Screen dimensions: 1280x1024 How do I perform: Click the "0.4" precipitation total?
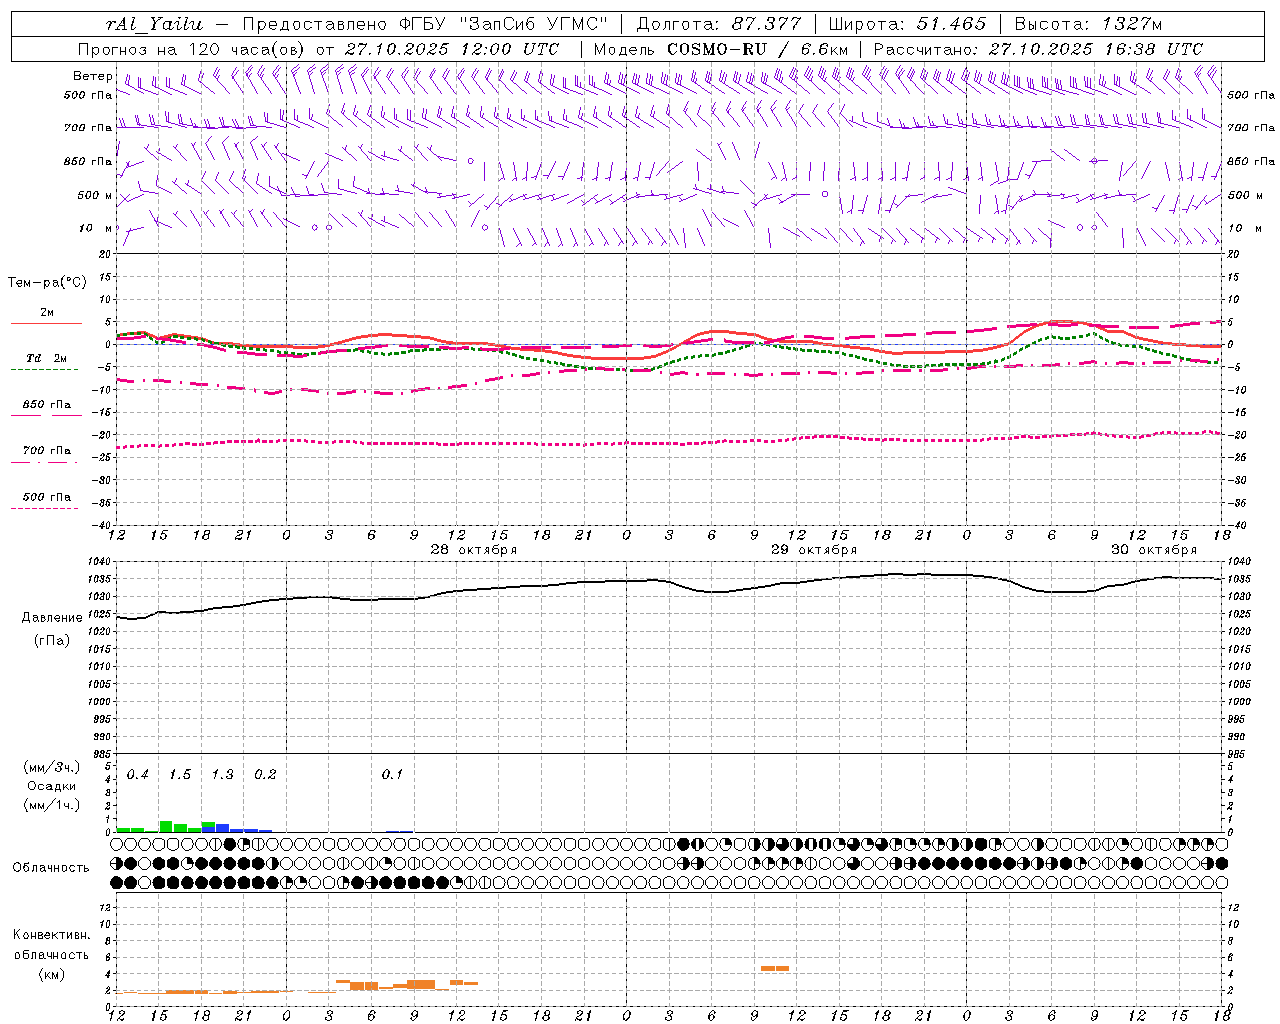(x=138, y=775)
